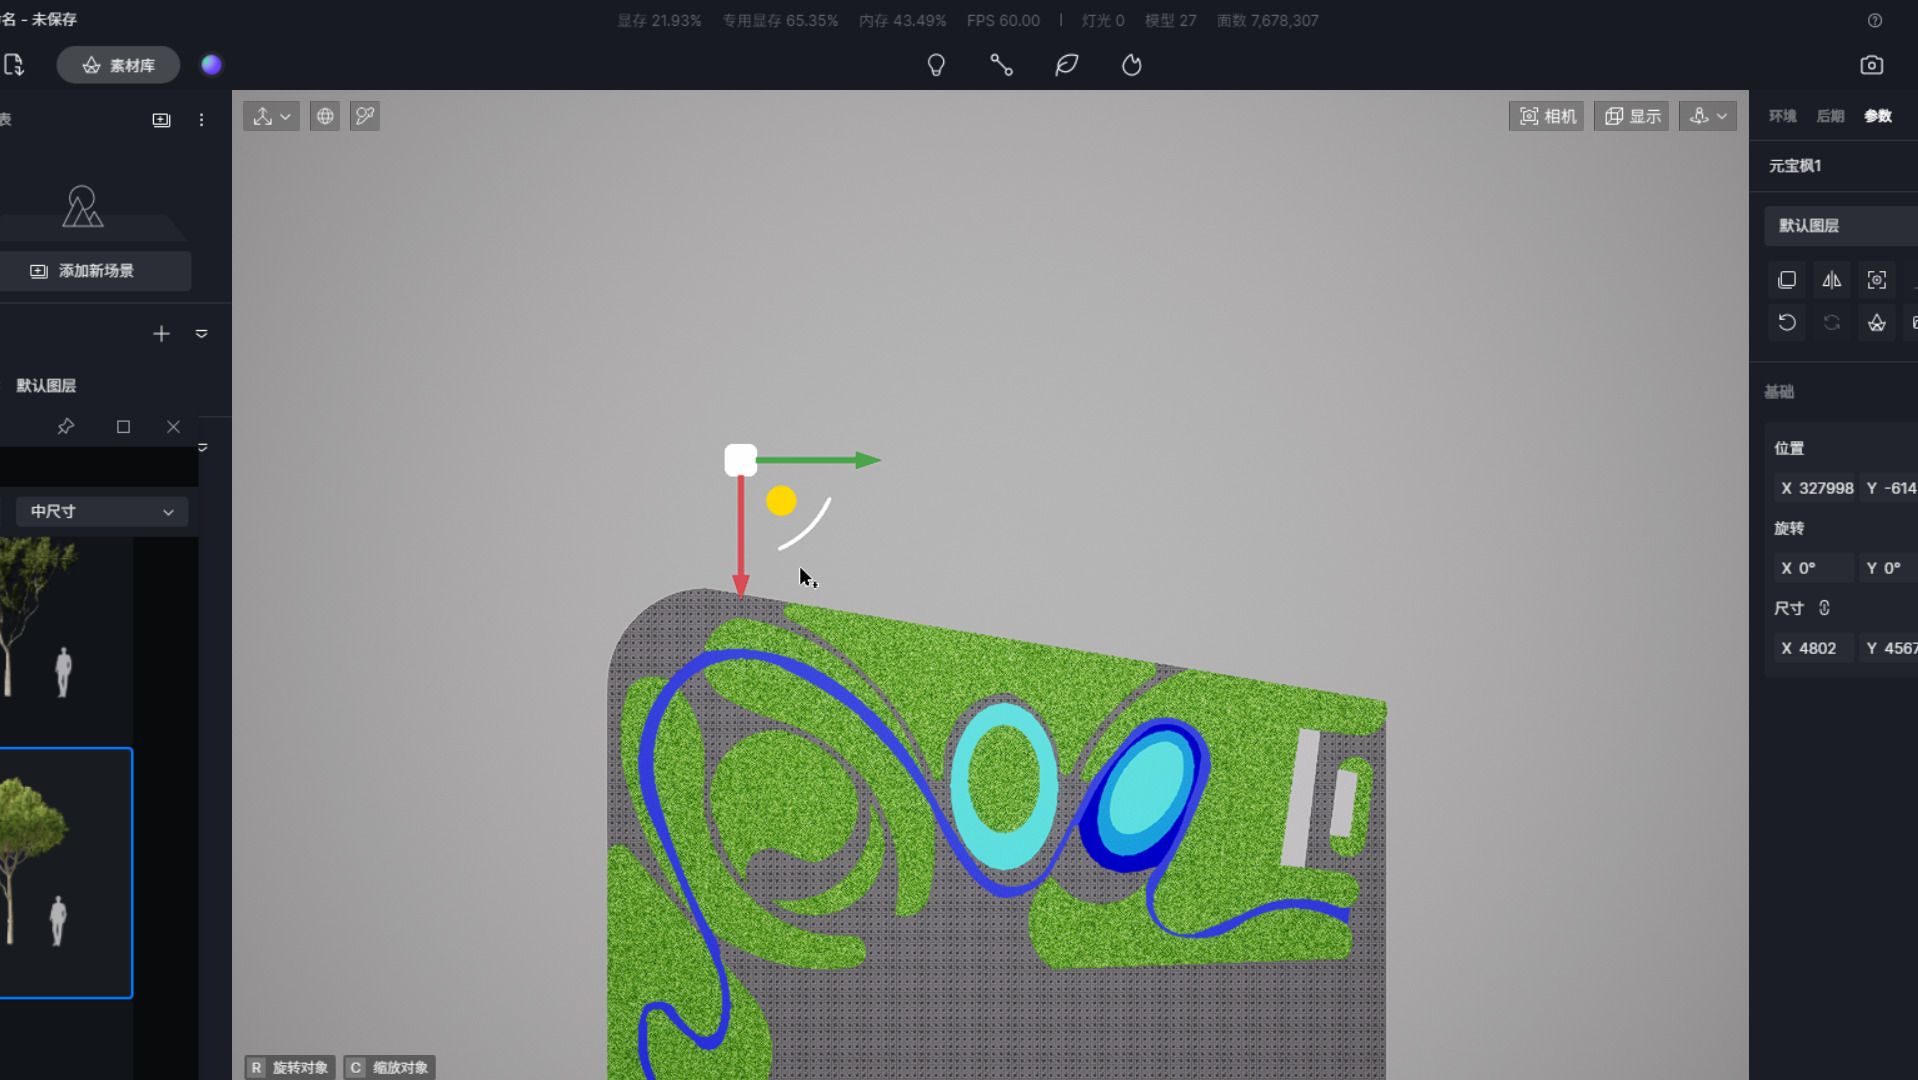Open the layer list filter dropdown arrow

[x=202, y=334]
